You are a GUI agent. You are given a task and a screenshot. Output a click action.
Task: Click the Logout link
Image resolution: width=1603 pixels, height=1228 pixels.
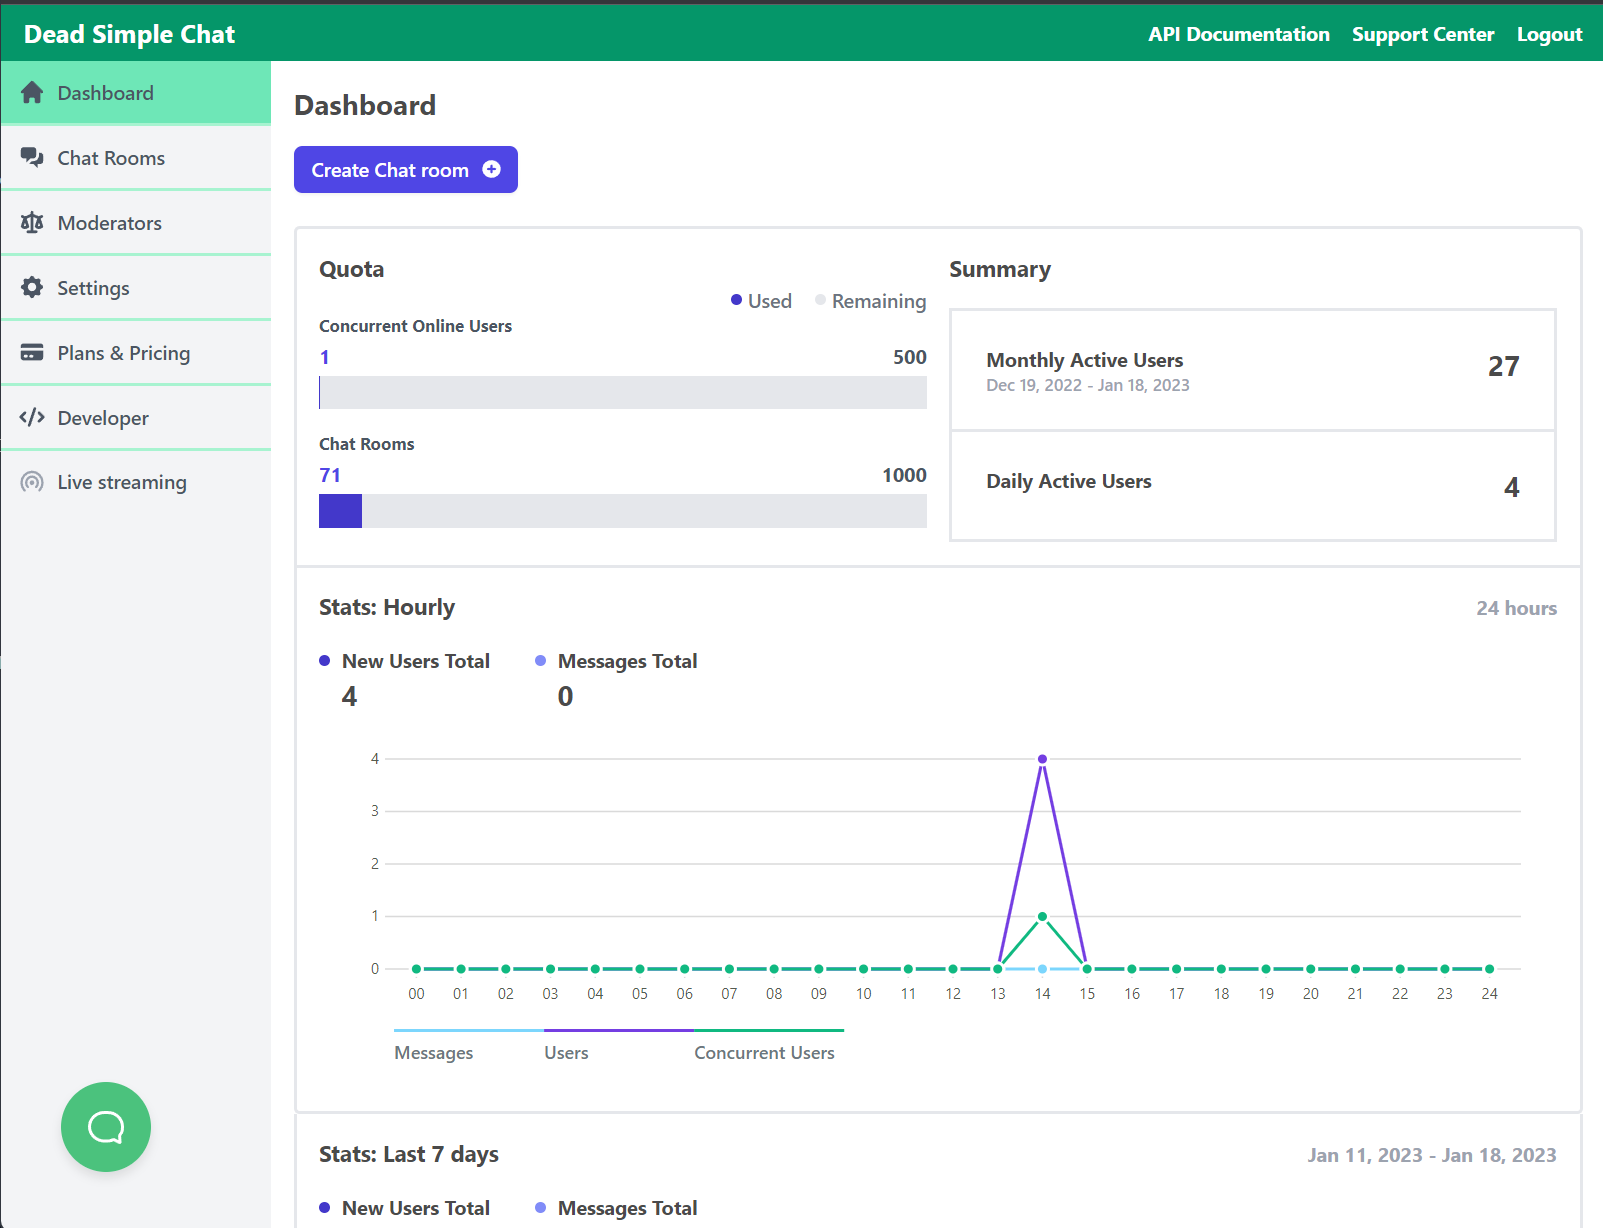1549,34
